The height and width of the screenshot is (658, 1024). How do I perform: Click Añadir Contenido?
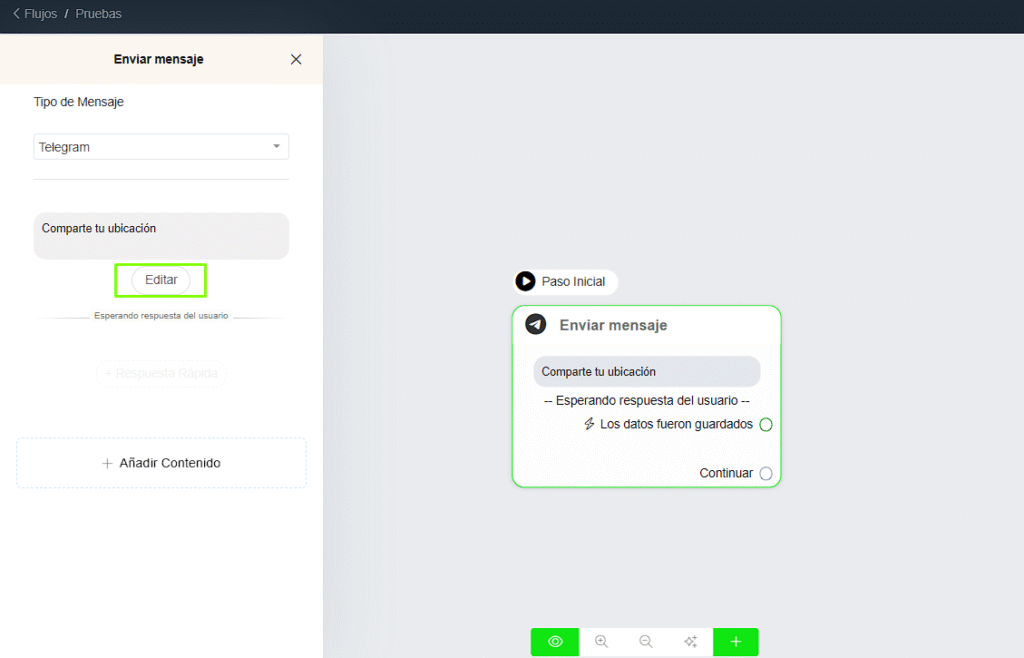click(x=161, y=463)
